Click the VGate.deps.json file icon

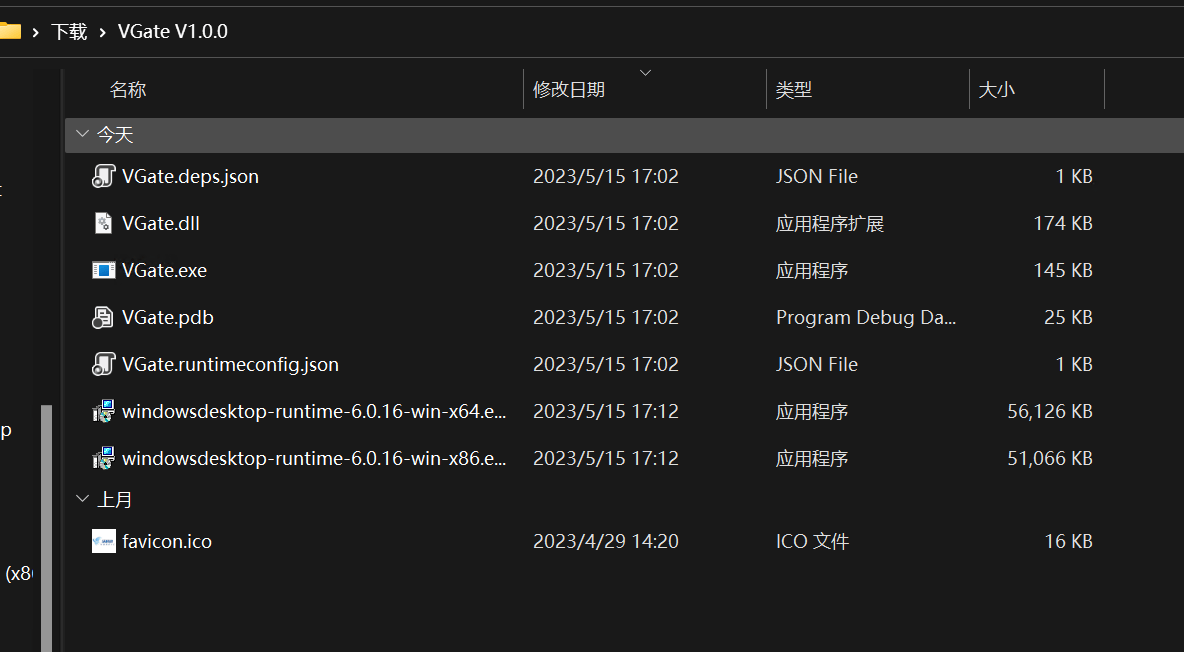(x=103, y=176)
